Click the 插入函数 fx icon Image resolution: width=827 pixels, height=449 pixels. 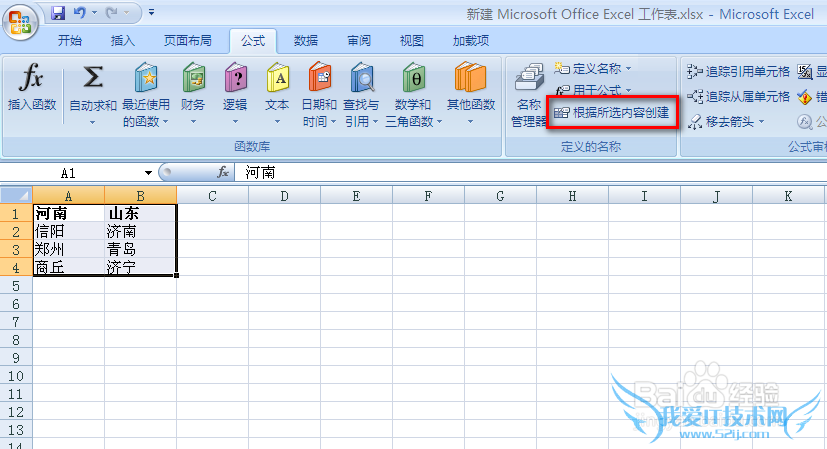[32, 77]
